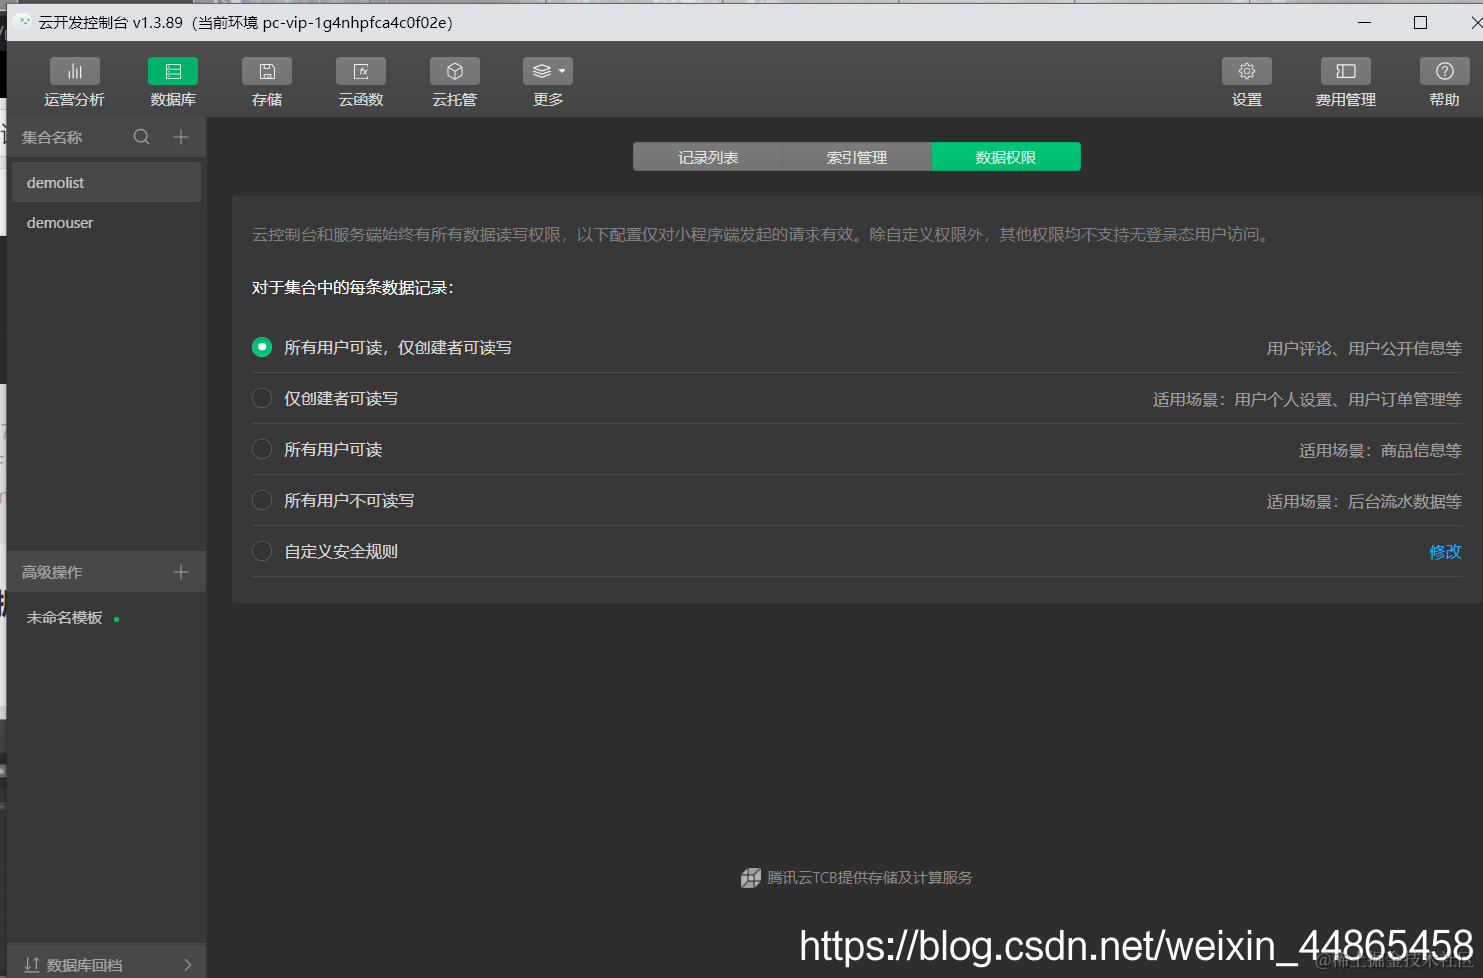Select the demouser collection
This screenshot has width=1483, height=978.
click(60, 222)
